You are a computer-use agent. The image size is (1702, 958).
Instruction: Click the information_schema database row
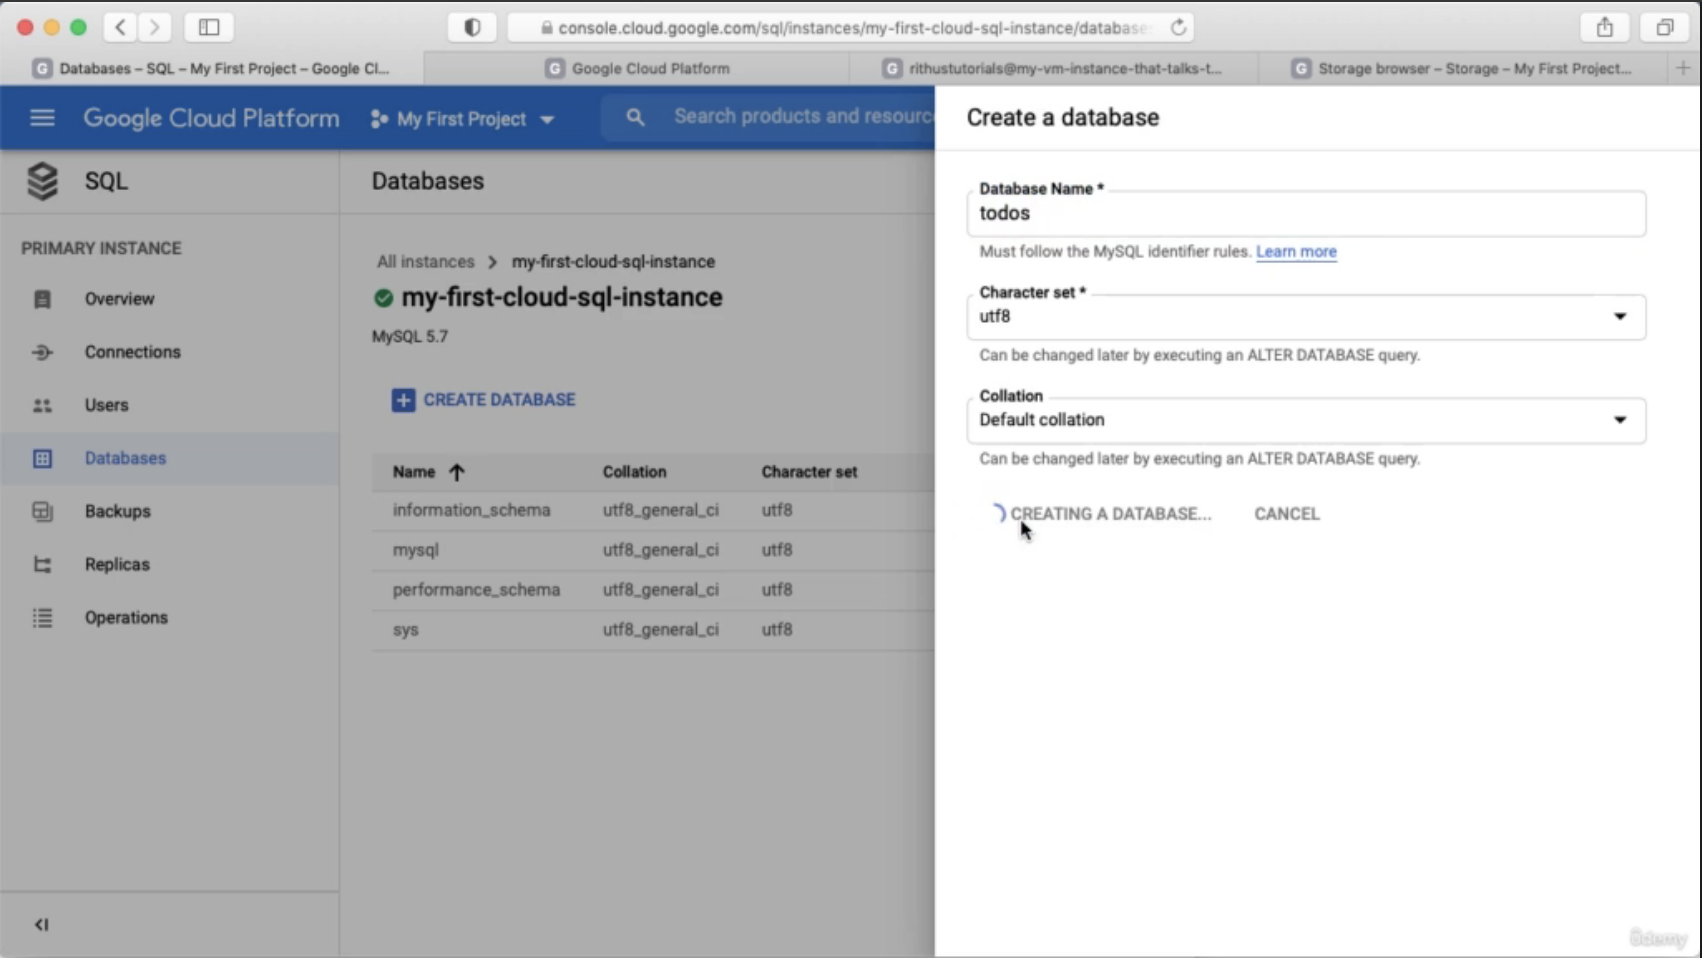[x=653, y=510]
